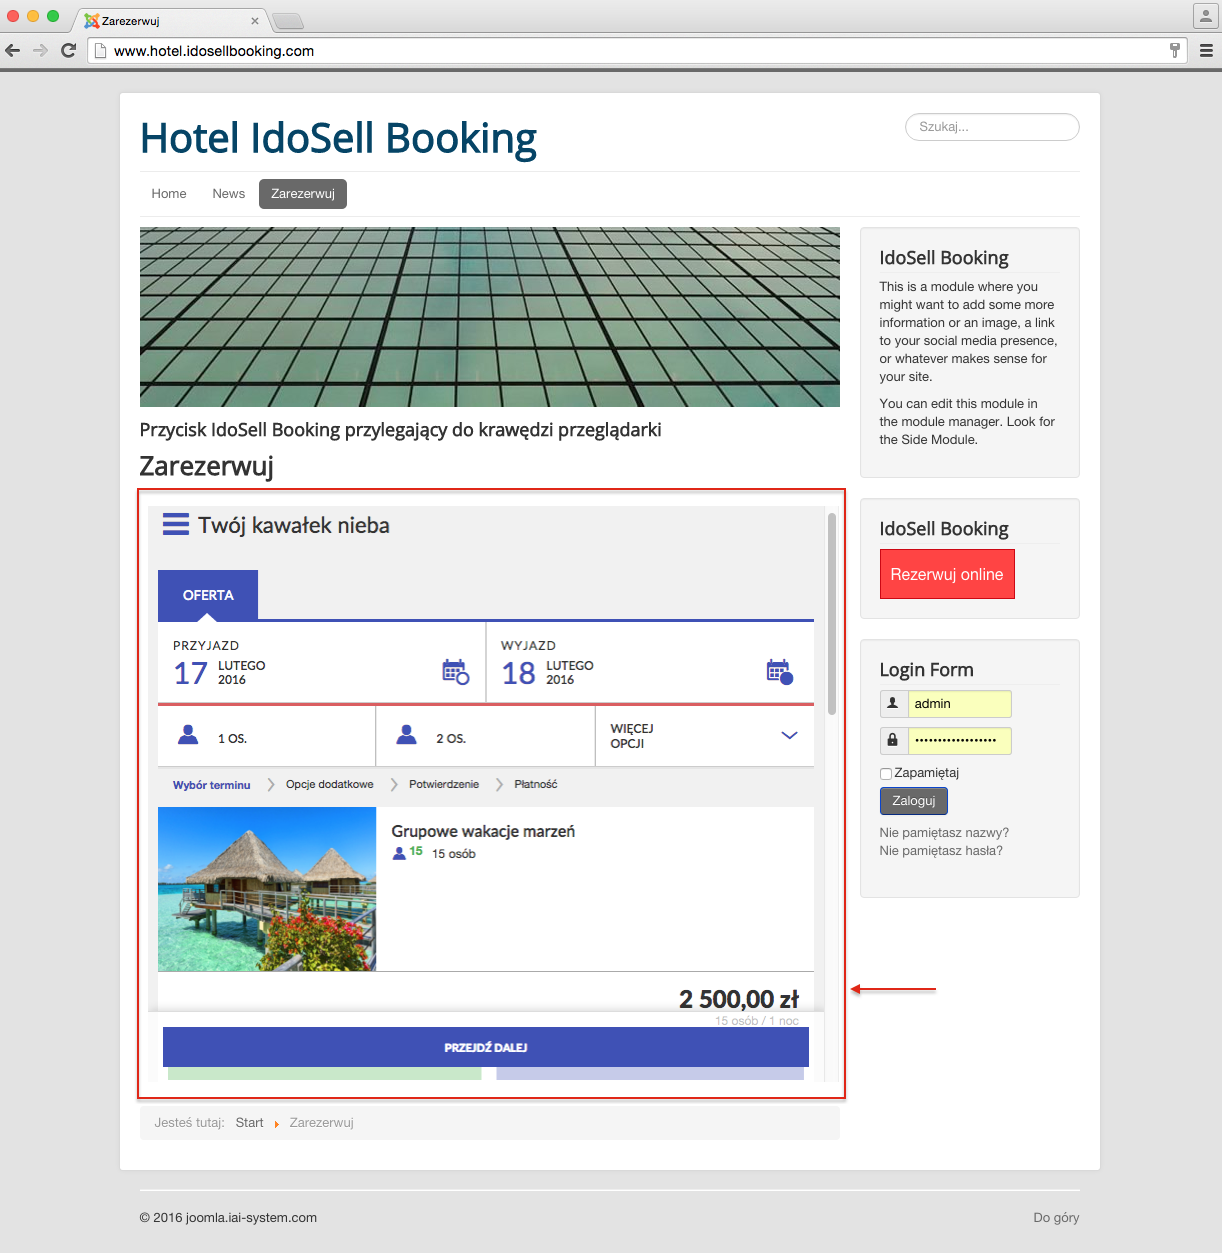The image size is (1222, 1253).
Task: Click the Do góry link
Action: pos(1056,1218)
